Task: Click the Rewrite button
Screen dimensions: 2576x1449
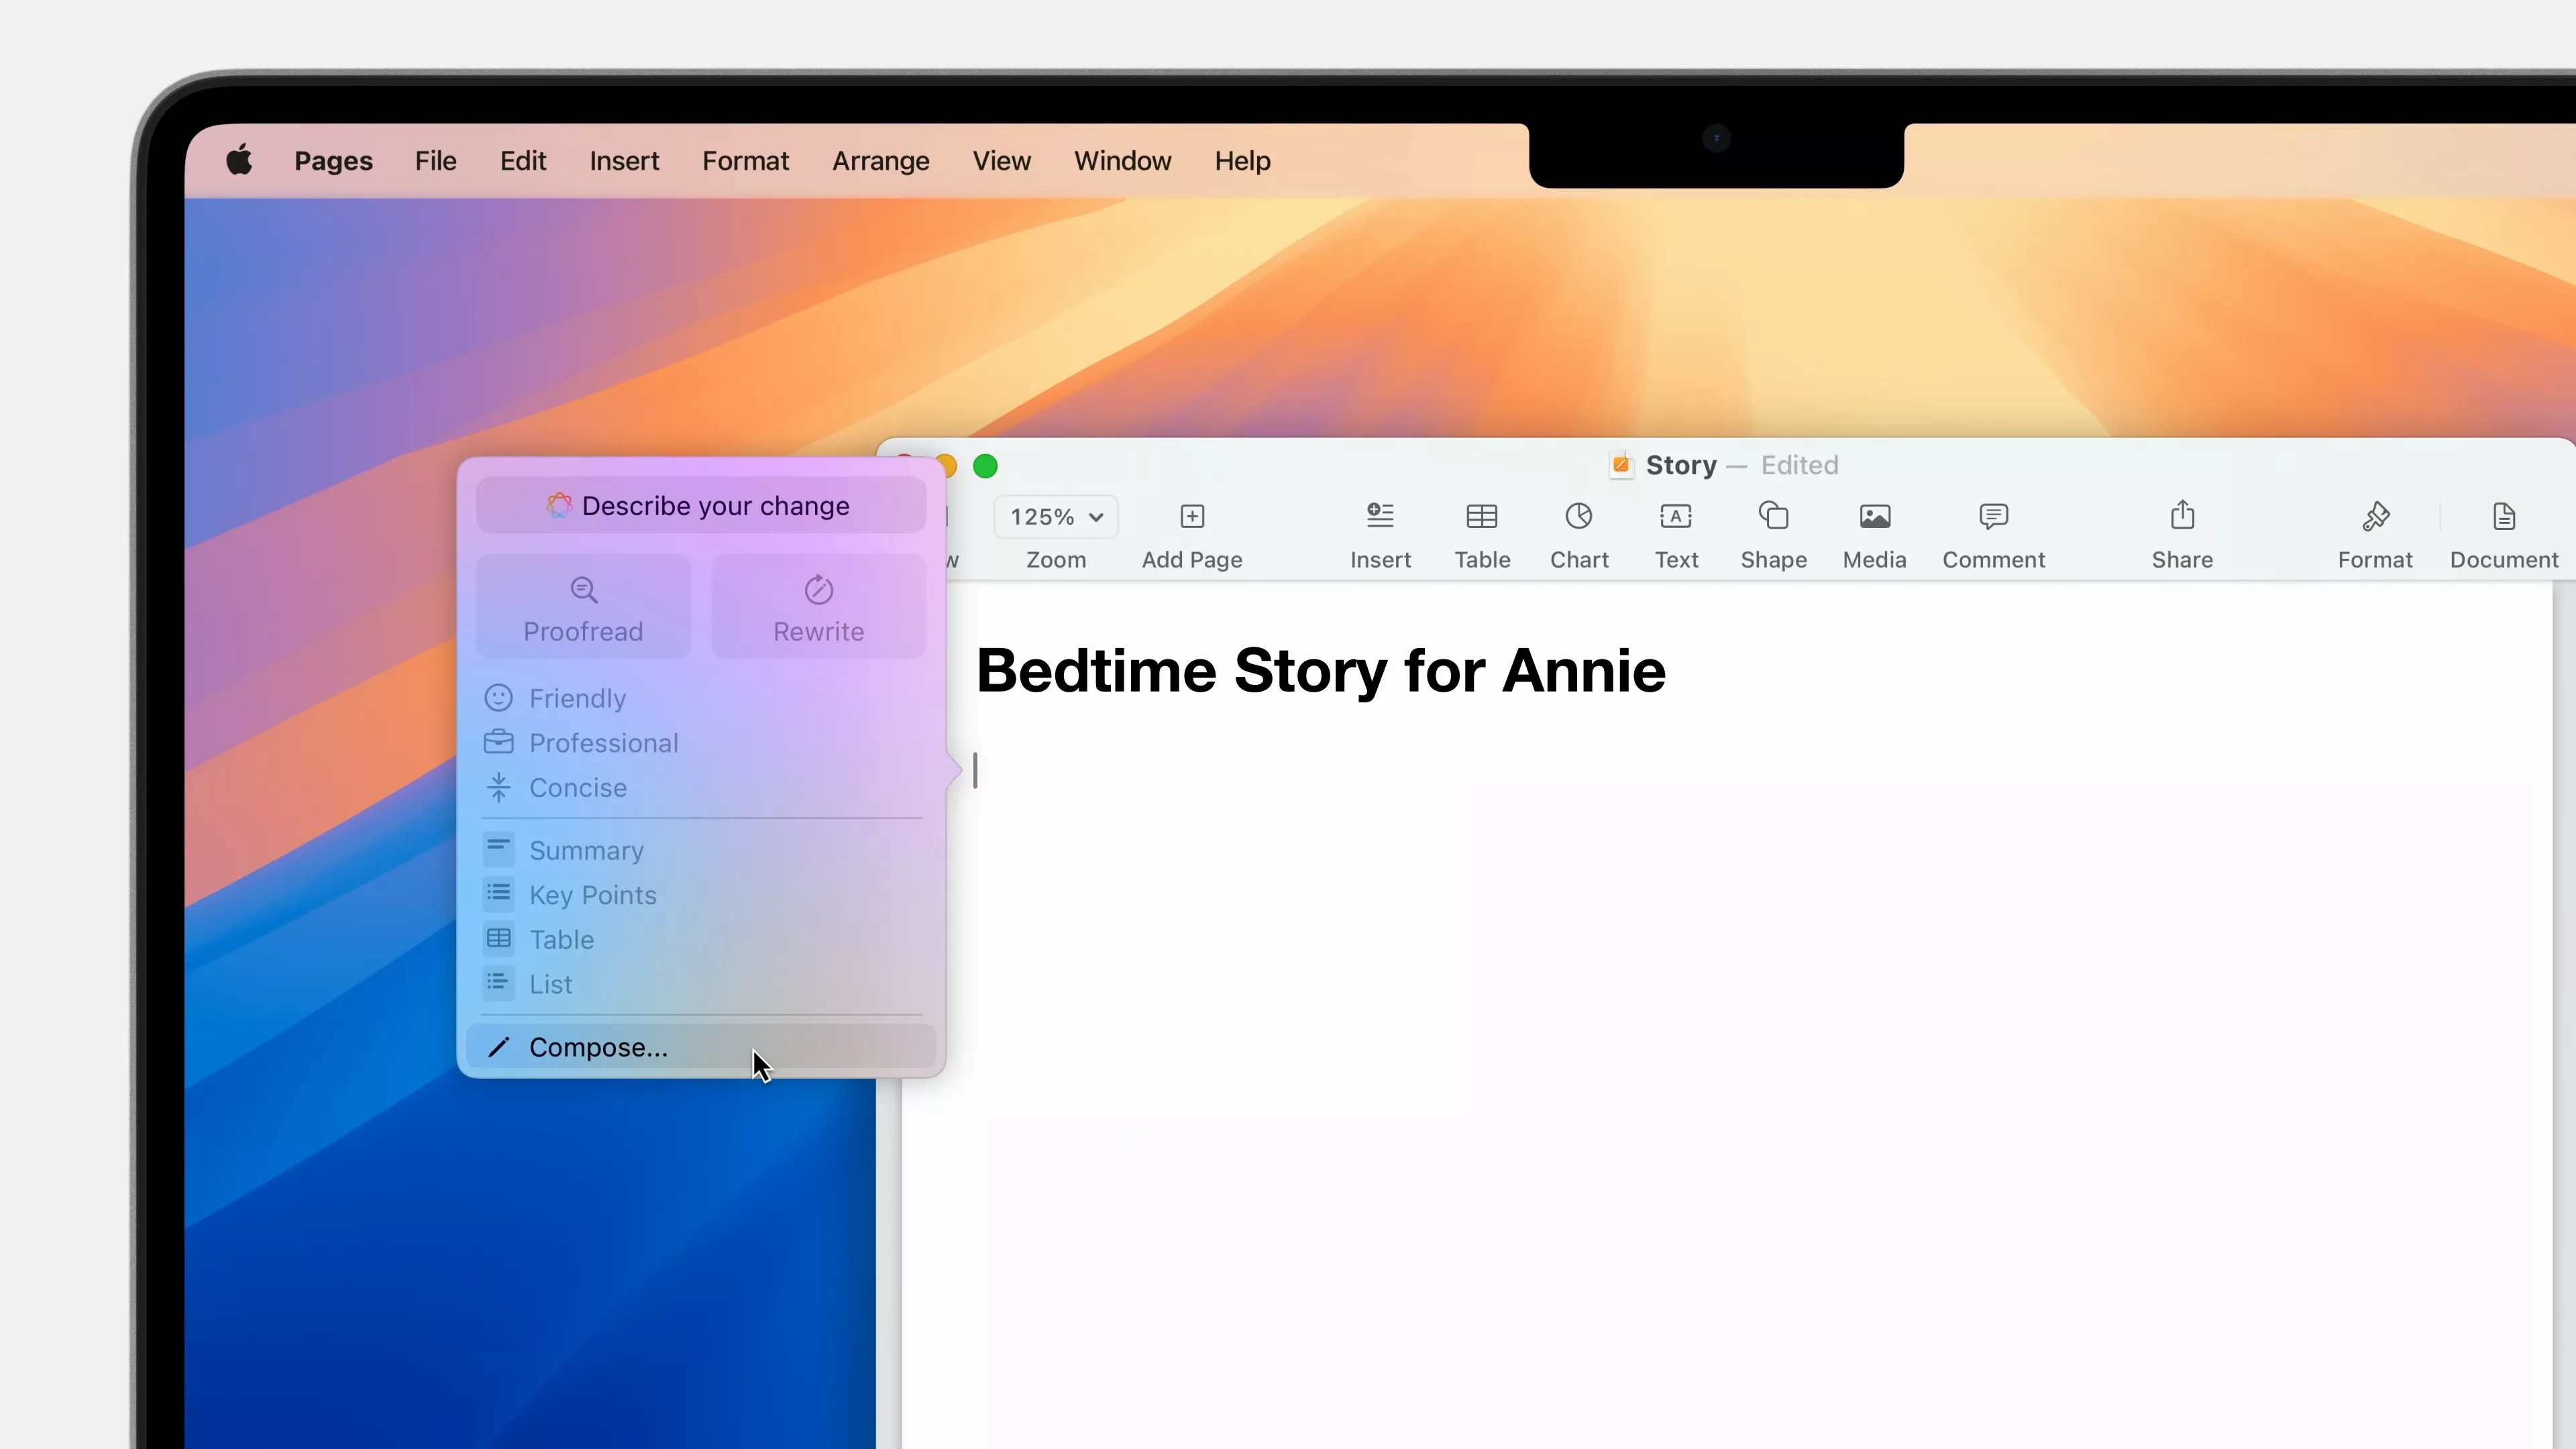Action: [x=818, y=607]
